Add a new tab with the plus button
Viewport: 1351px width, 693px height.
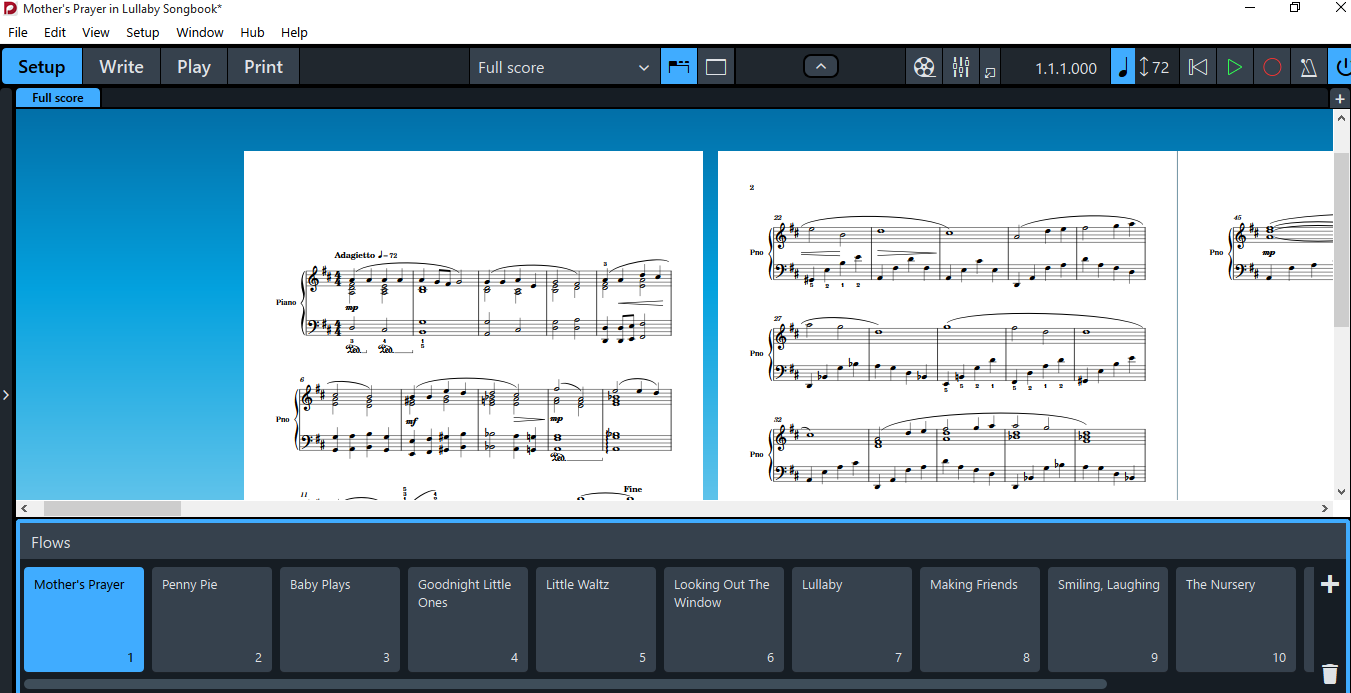click(x=1340, y=98)
